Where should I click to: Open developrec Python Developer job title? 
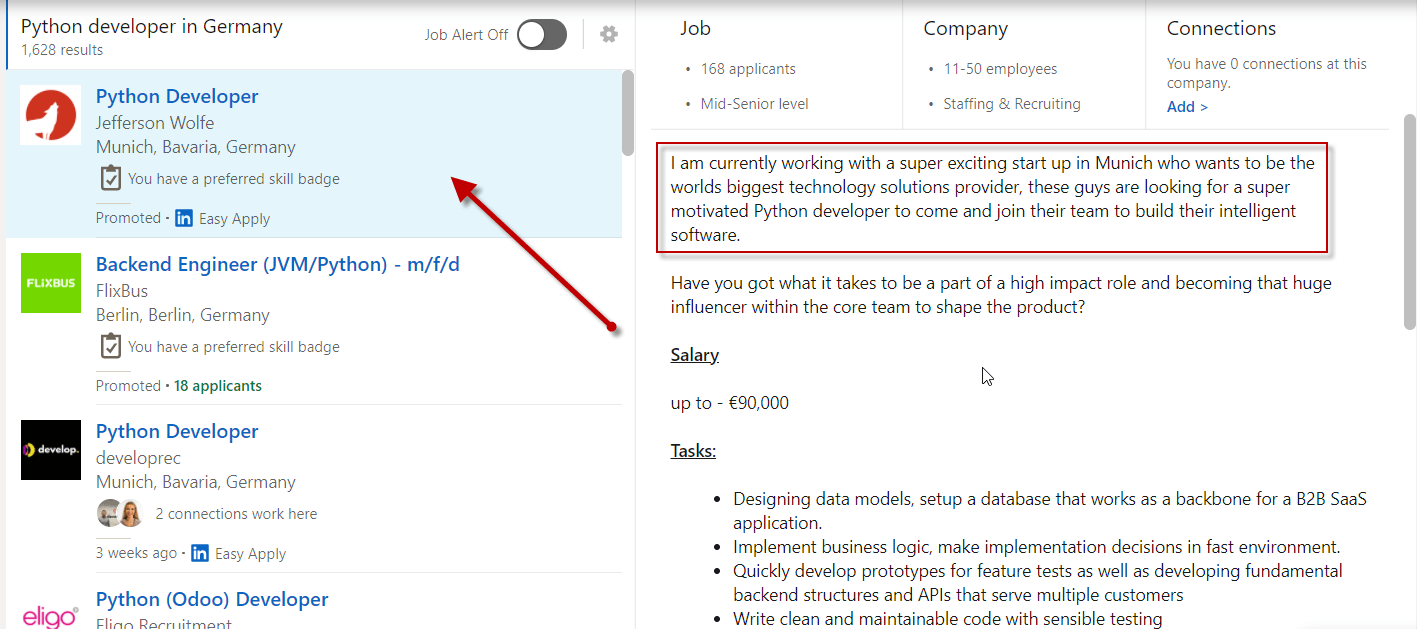point(177,431)
